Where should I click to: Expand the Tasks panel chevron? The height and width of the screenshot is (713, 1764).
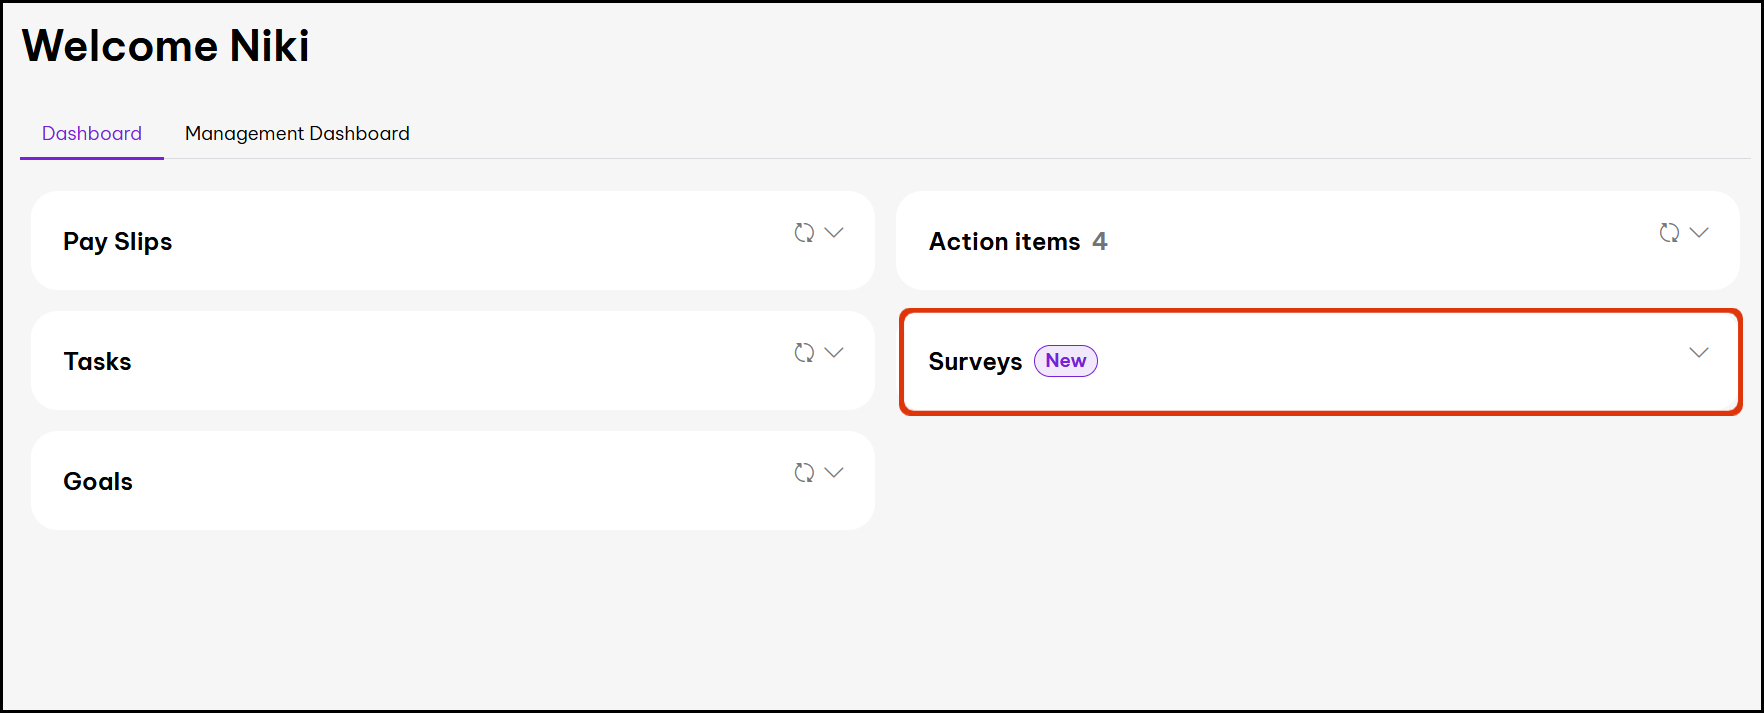click(834, 352)
